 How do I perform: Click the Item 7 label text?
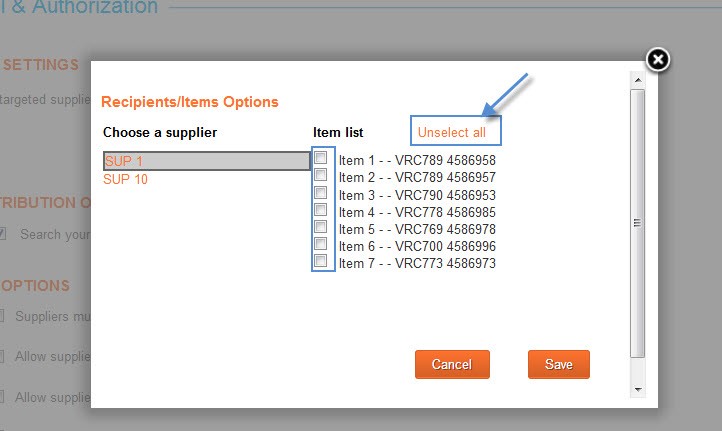click(x=417, y=264)
